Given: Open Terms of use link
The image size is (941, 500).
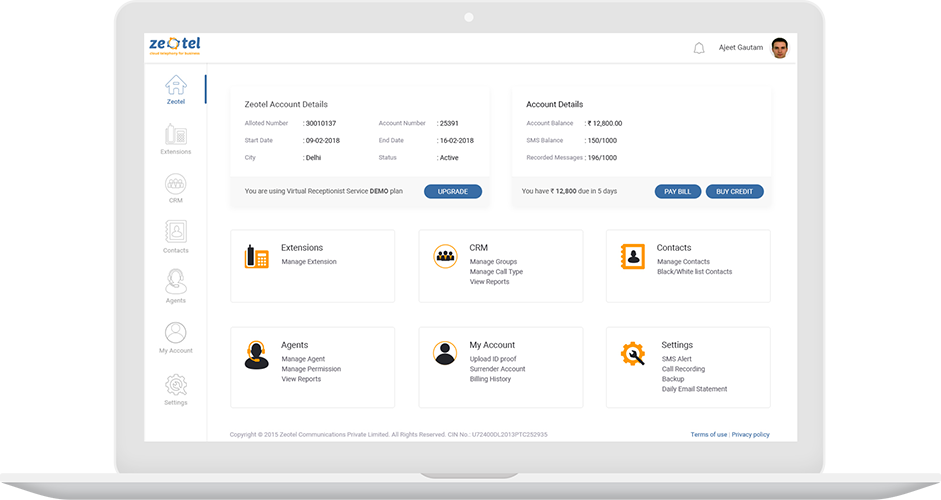Looking at the screenshot, I should click(709, 435).
